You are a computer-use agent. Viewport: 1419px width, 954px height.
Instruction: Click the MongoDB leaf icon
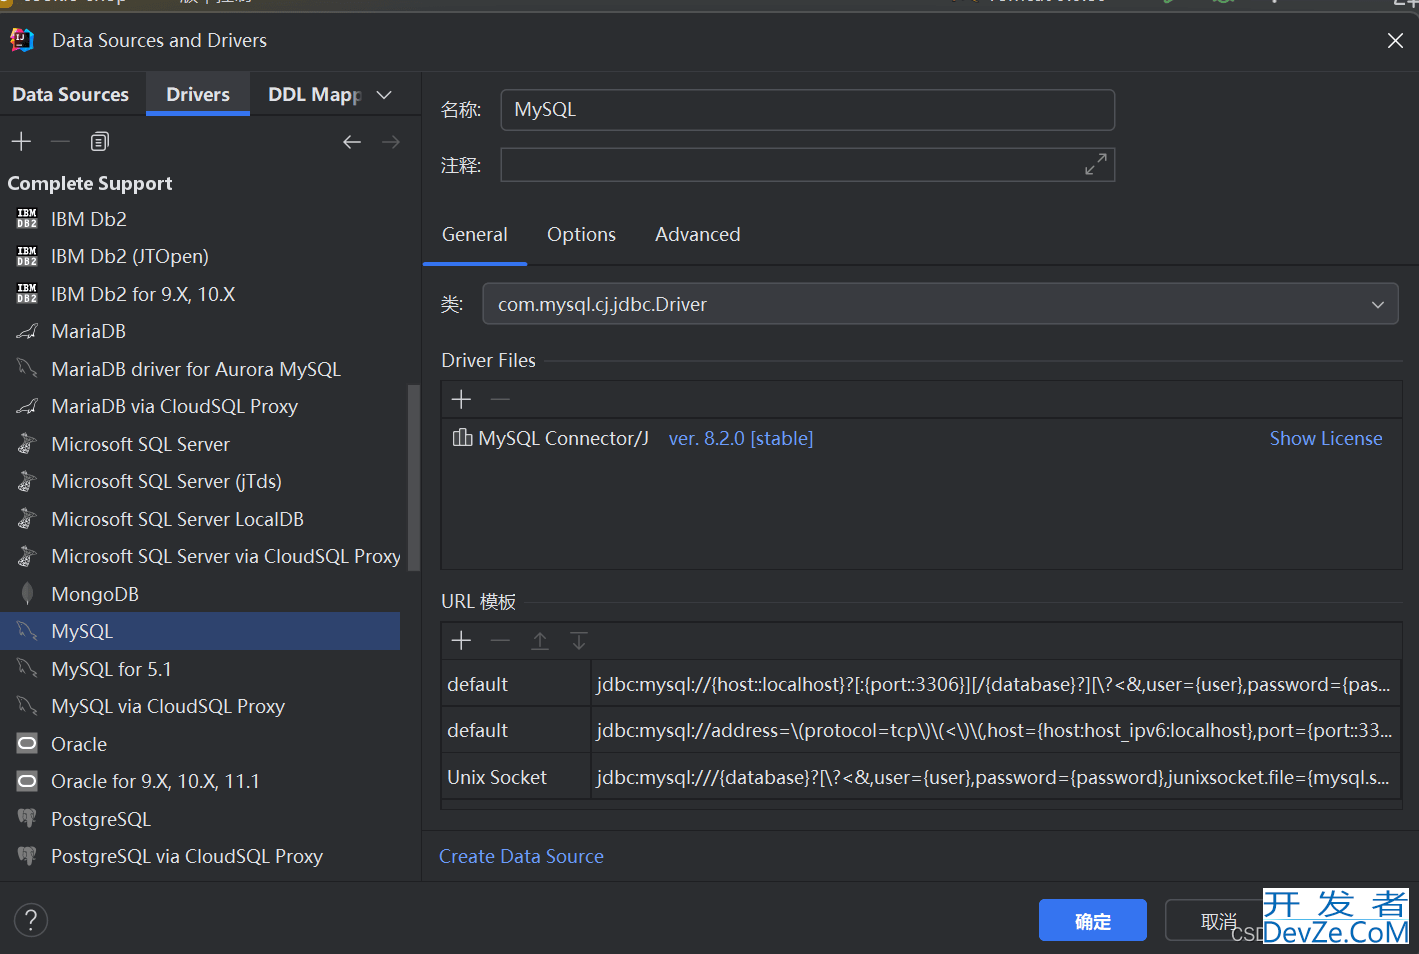click(x=27, y=594)
